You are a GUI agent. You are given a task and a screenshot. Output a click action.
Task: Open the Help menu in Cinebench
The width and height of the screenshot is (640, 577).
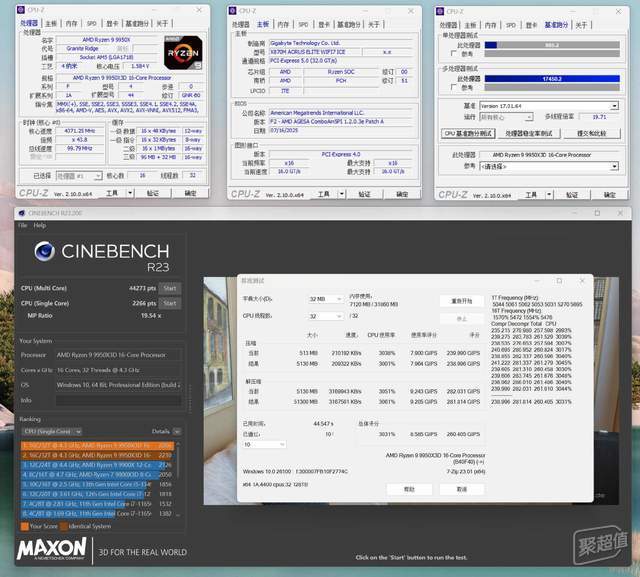(x=40, y=225)
